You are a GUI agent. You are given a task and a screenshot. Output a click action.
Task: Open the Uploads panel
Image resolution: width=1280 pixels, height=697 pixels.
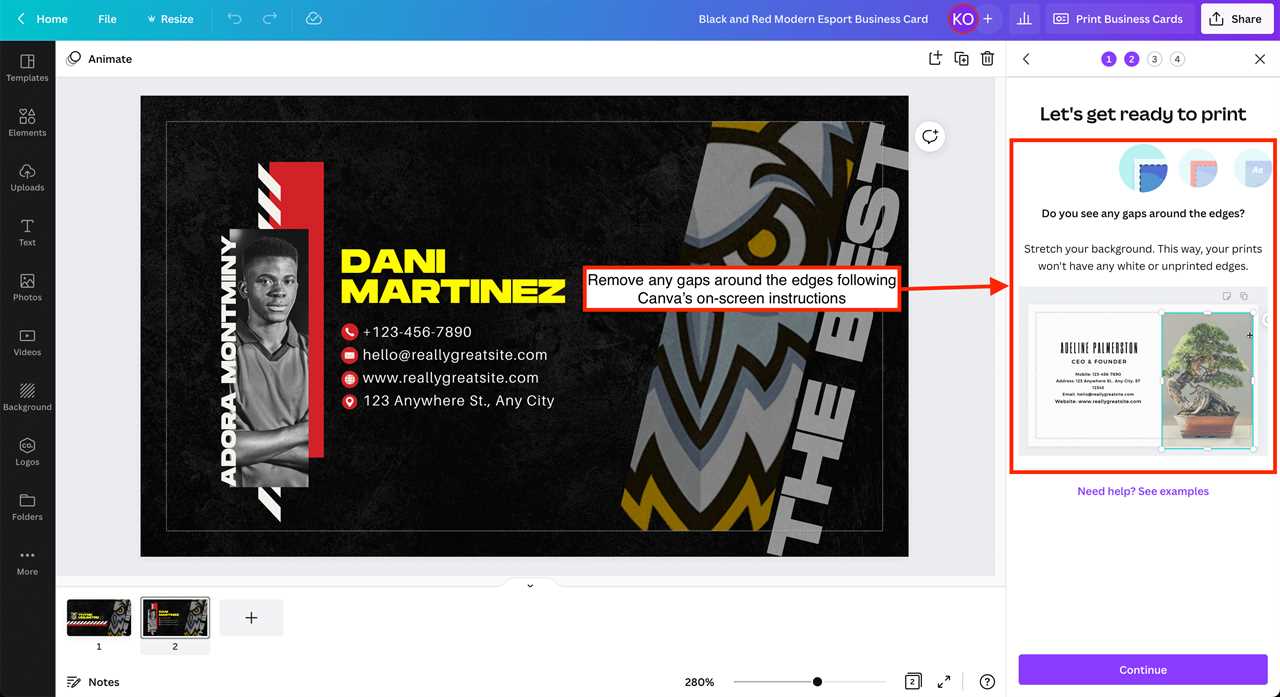click(x=27, y=176)
